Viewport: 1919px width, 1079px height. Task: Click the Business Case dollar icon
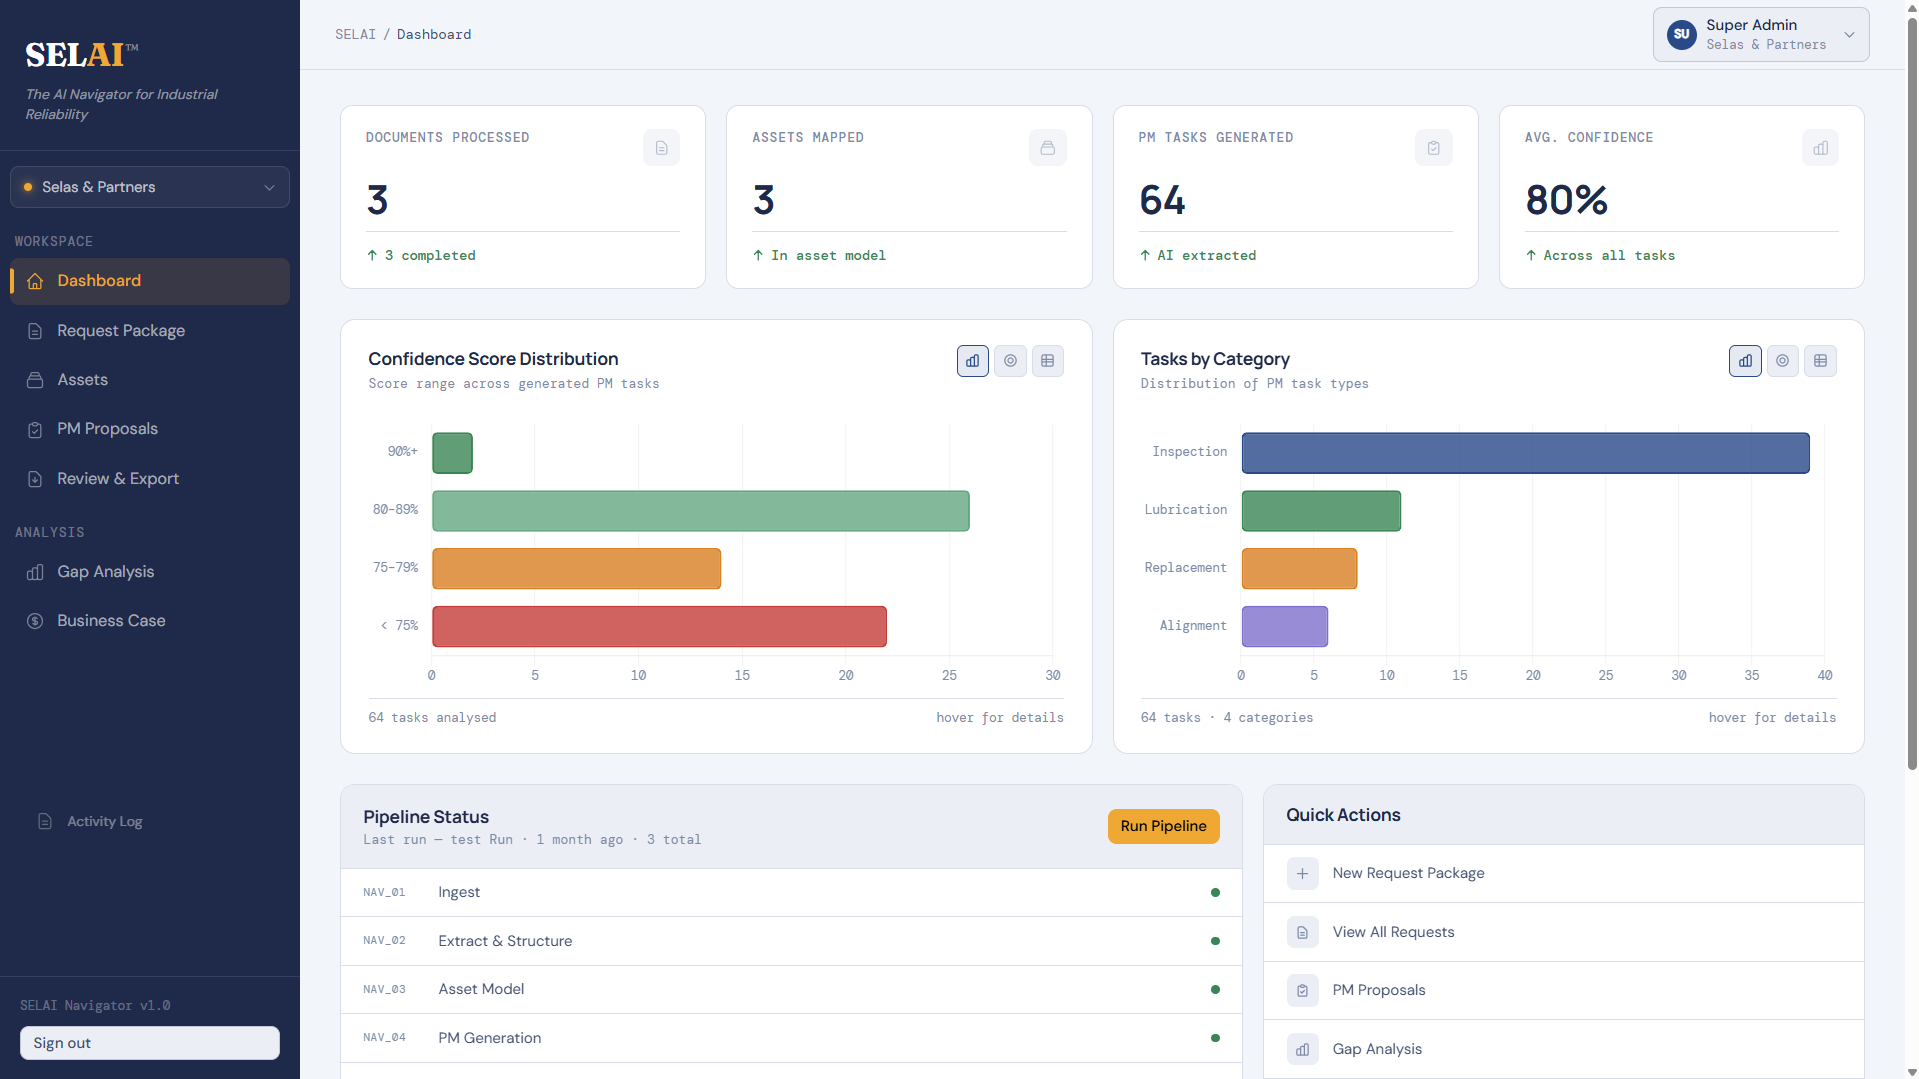pyautogui.click(x=35, y=621)
